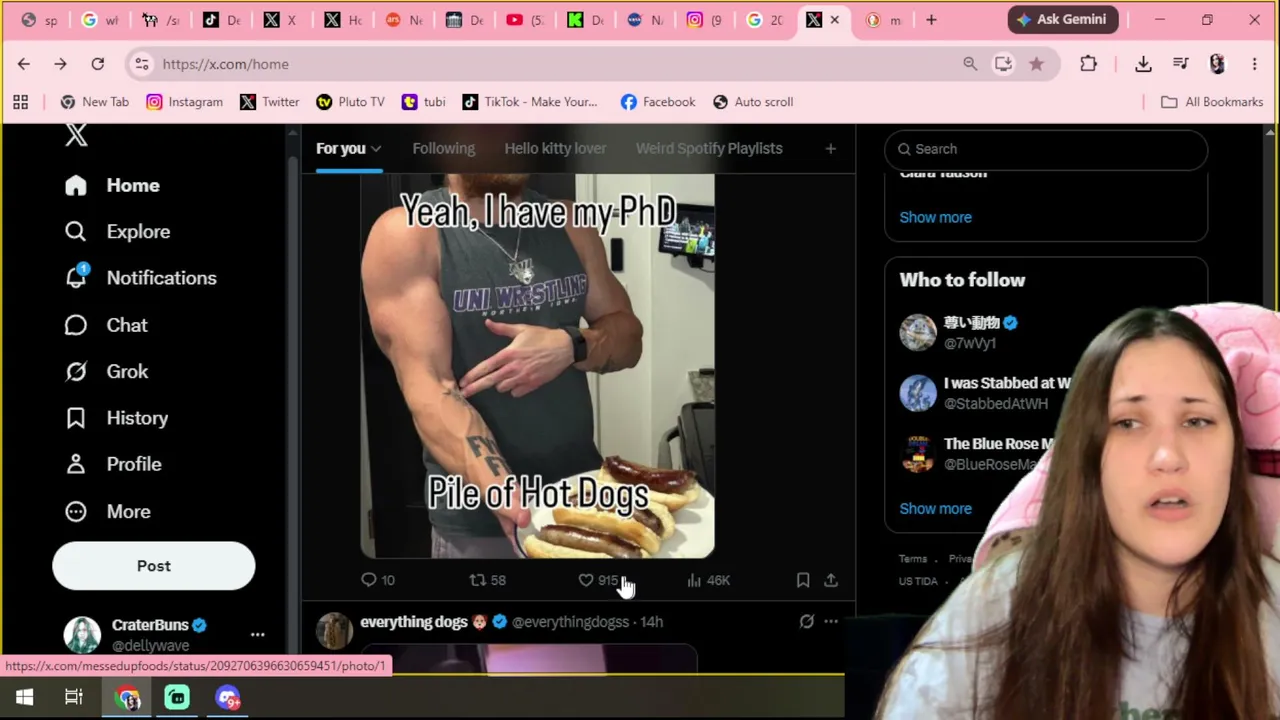
Task: View site information for x.com
Action: (x=142, y=64)
